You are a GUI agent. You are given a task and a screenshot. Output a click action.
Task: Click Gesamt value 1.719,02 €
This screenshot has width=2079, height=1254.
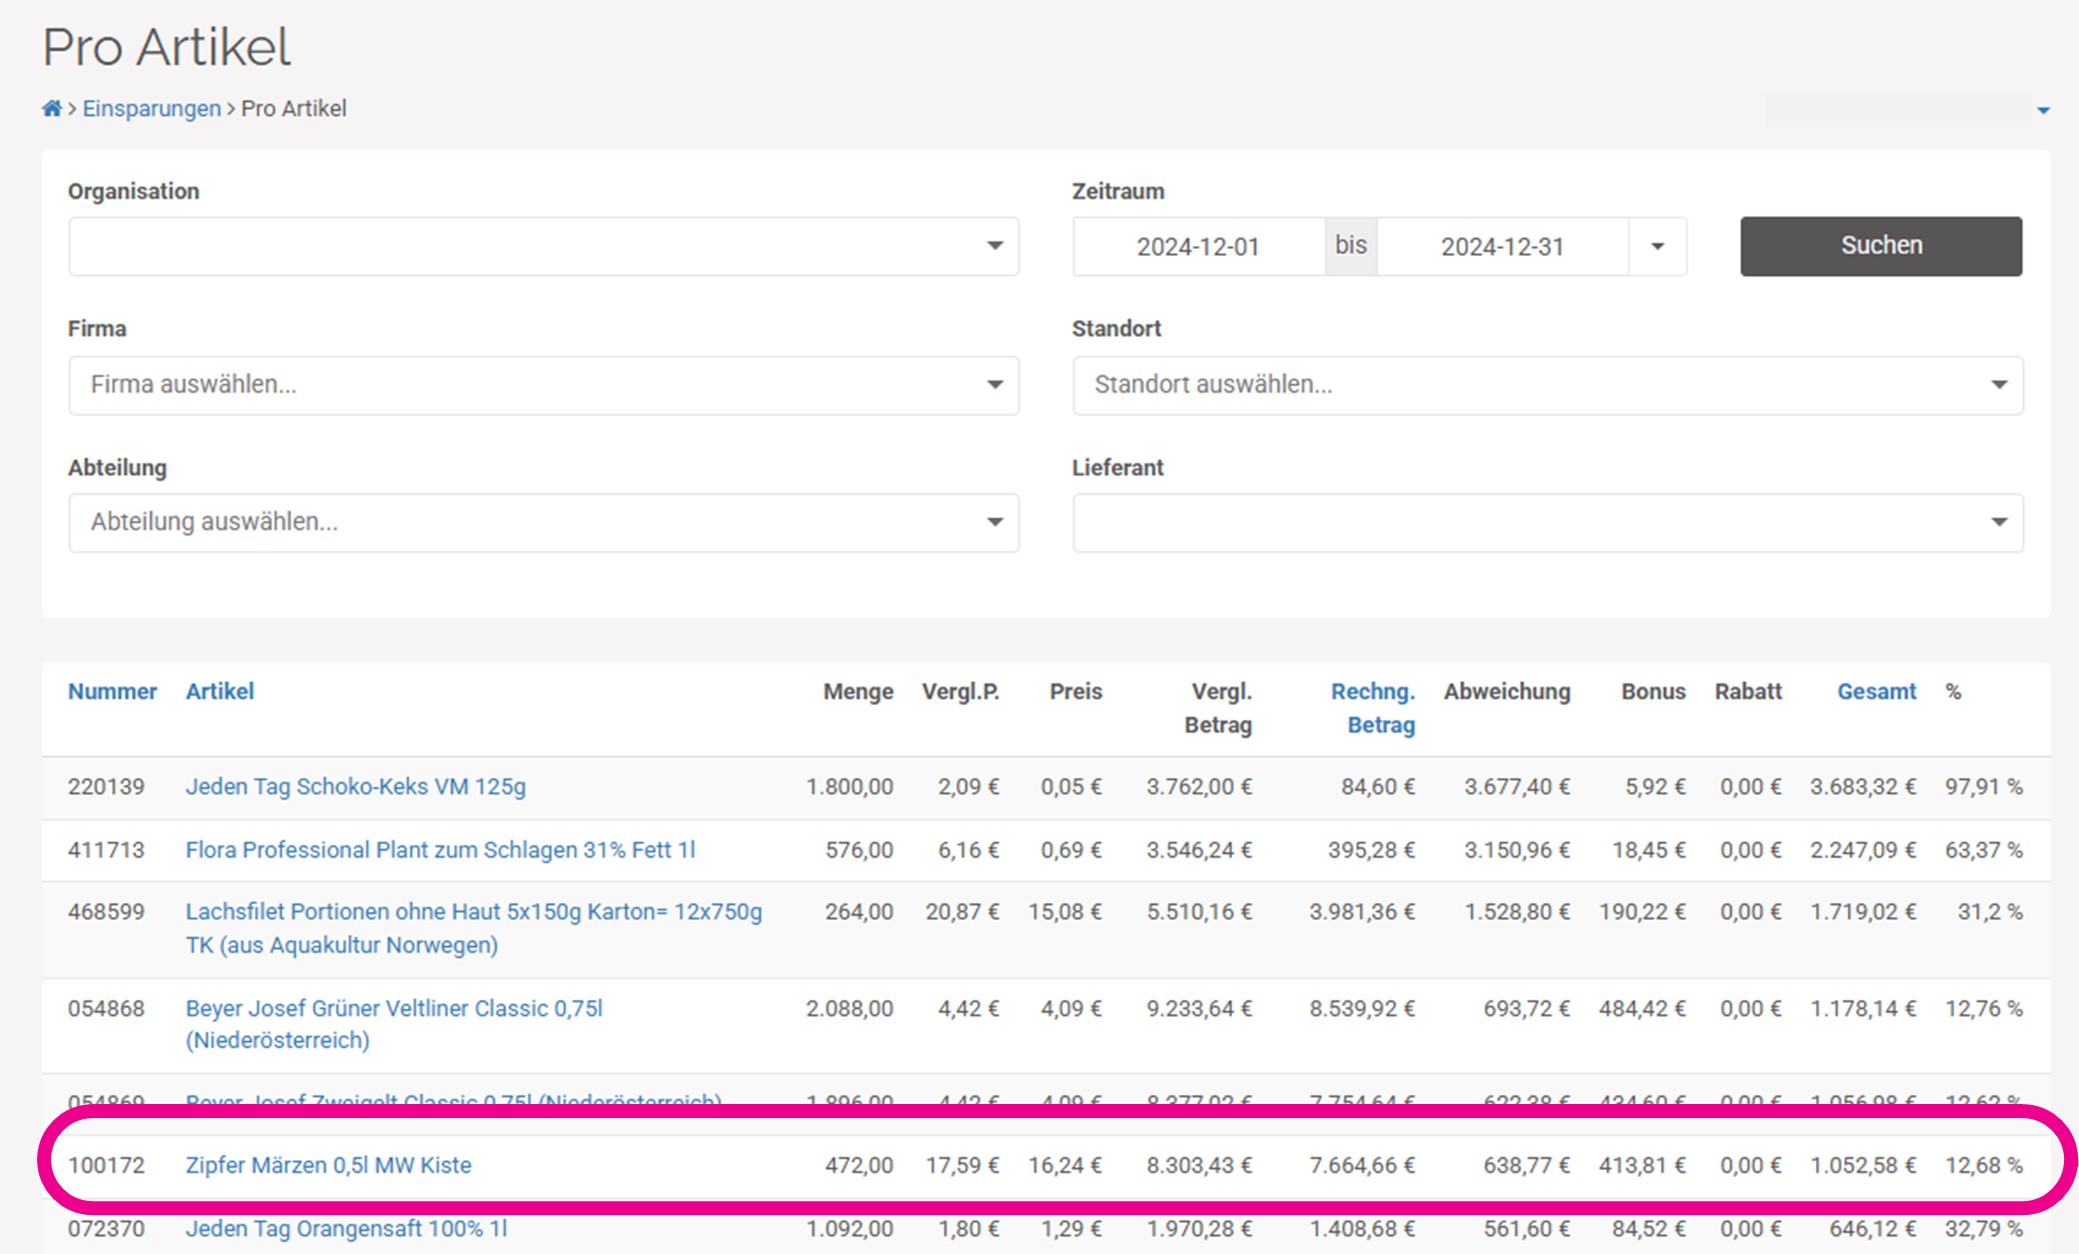(1863, 912)
